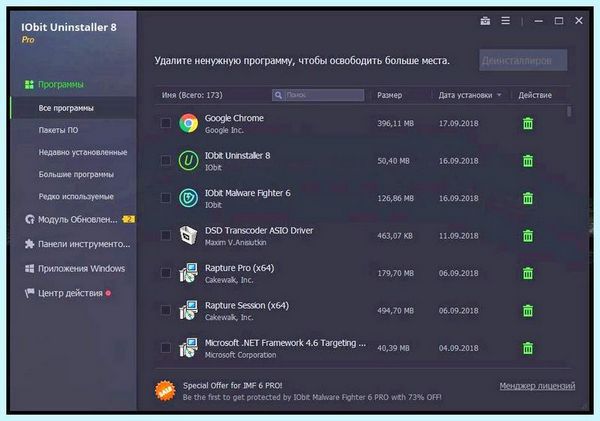
Task: Select the Rapture Session (x64) checkbox
Action: coord(166,310)
